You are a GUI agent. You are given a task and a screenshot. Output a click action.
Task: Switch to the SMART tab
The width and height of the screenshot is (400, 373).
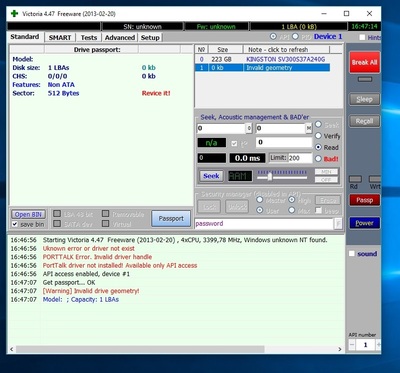60,38
